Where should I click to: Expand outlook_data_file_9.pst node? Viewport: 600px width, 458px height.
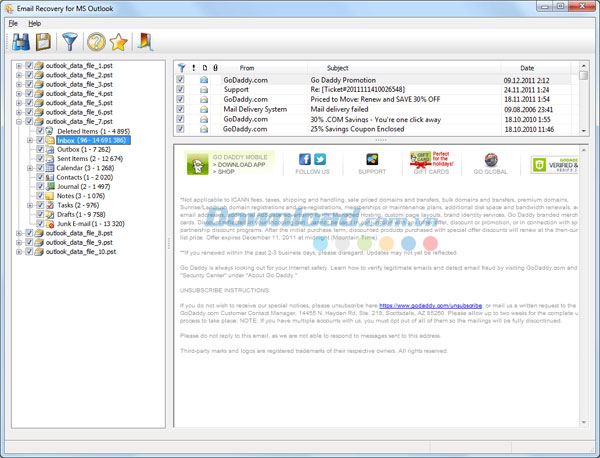click(x=19, y=242)
